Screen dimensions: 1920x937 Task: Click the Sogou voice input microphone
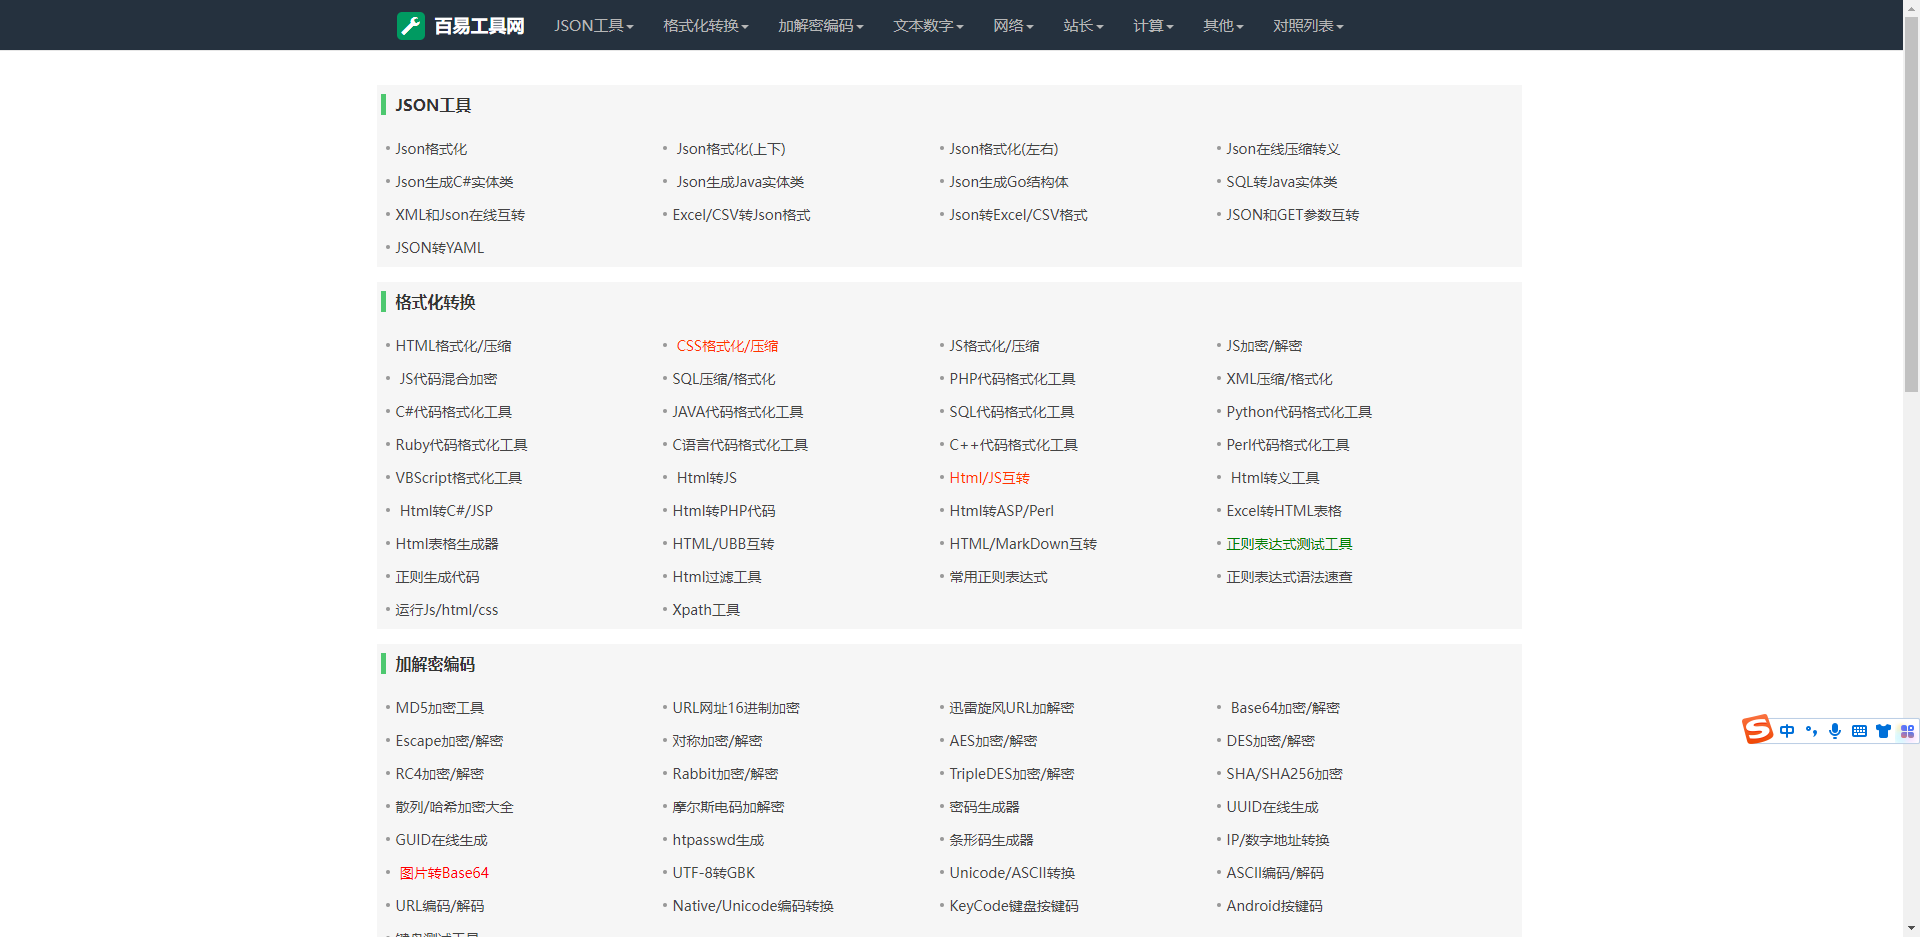pos(1835,731)
